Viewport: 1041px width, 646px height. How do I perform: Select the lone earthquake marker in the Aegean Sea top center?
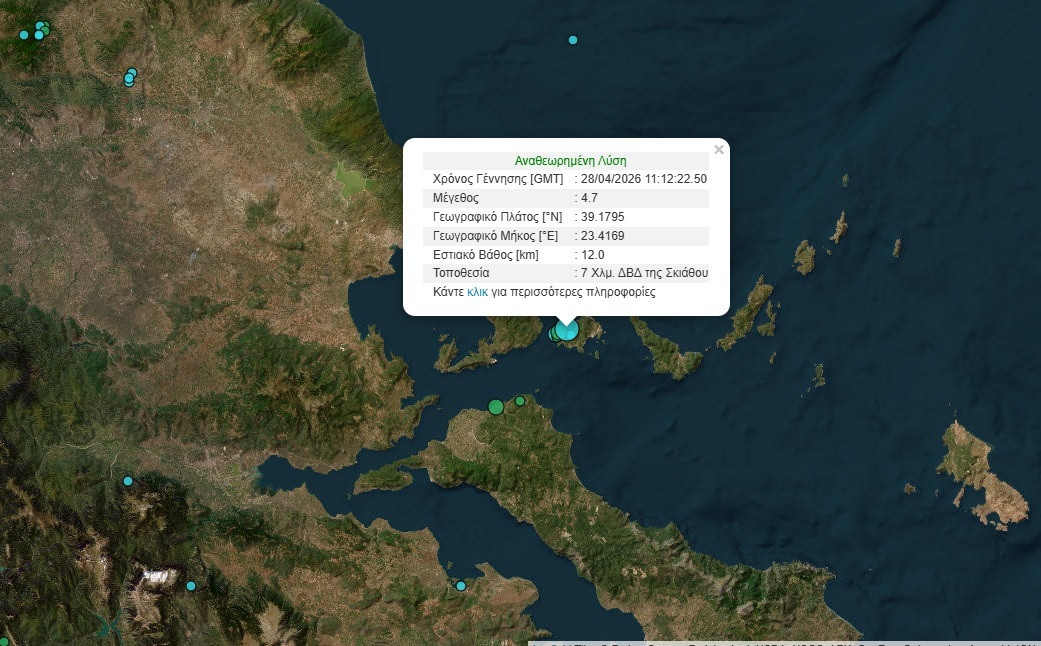[572, 40]
